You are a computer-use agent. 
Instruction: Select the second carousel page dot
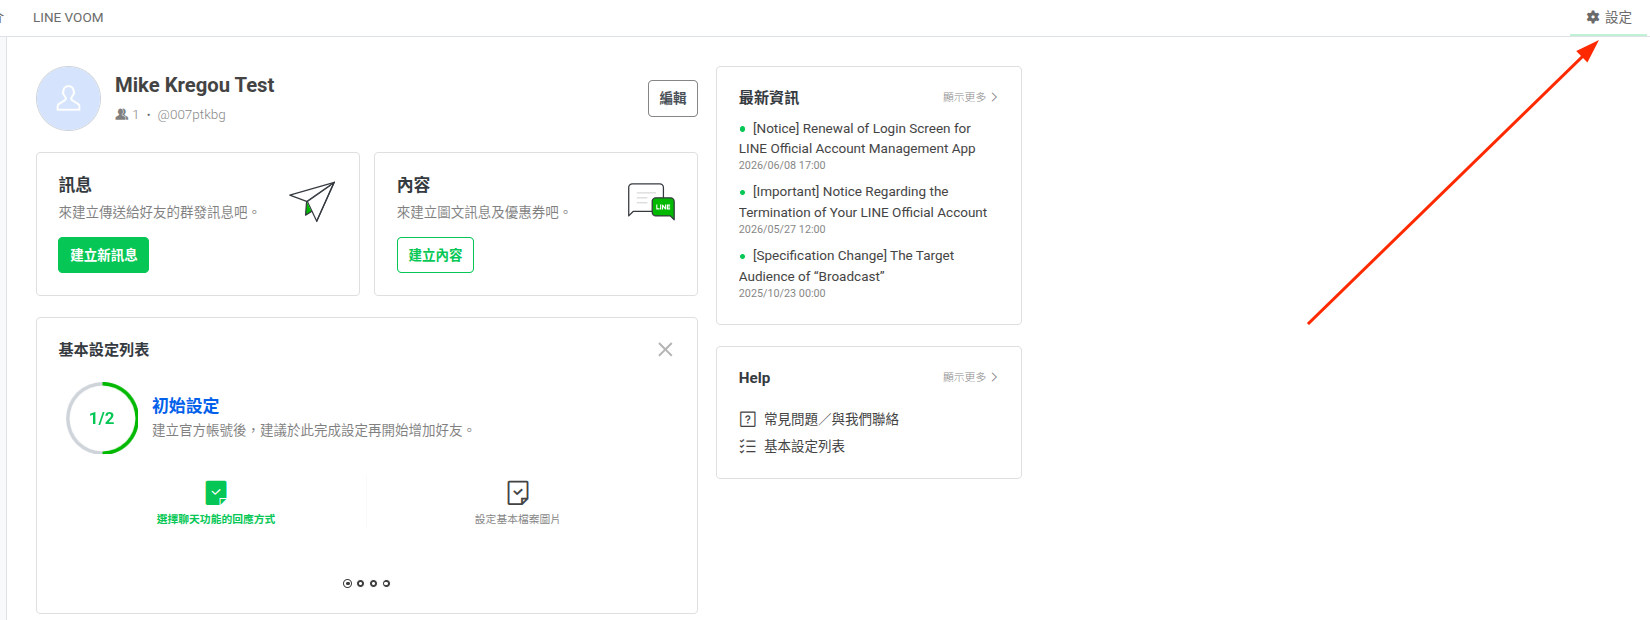click(x=360, y=583)
